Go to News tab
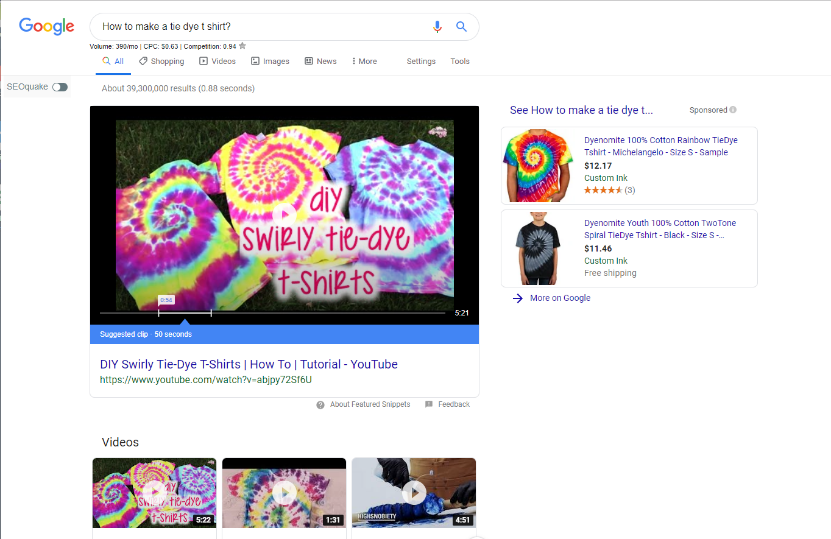This screenshot has height=539, width=831. [321, 61]
